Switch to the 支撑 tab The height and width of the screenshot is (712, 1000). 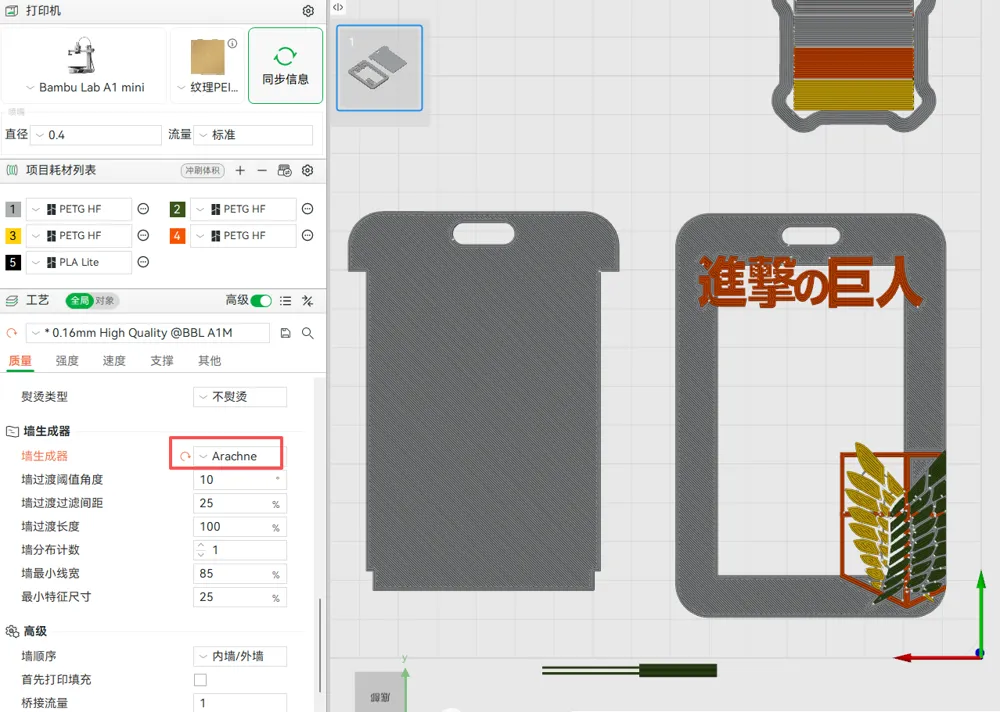tap(162, 360)
